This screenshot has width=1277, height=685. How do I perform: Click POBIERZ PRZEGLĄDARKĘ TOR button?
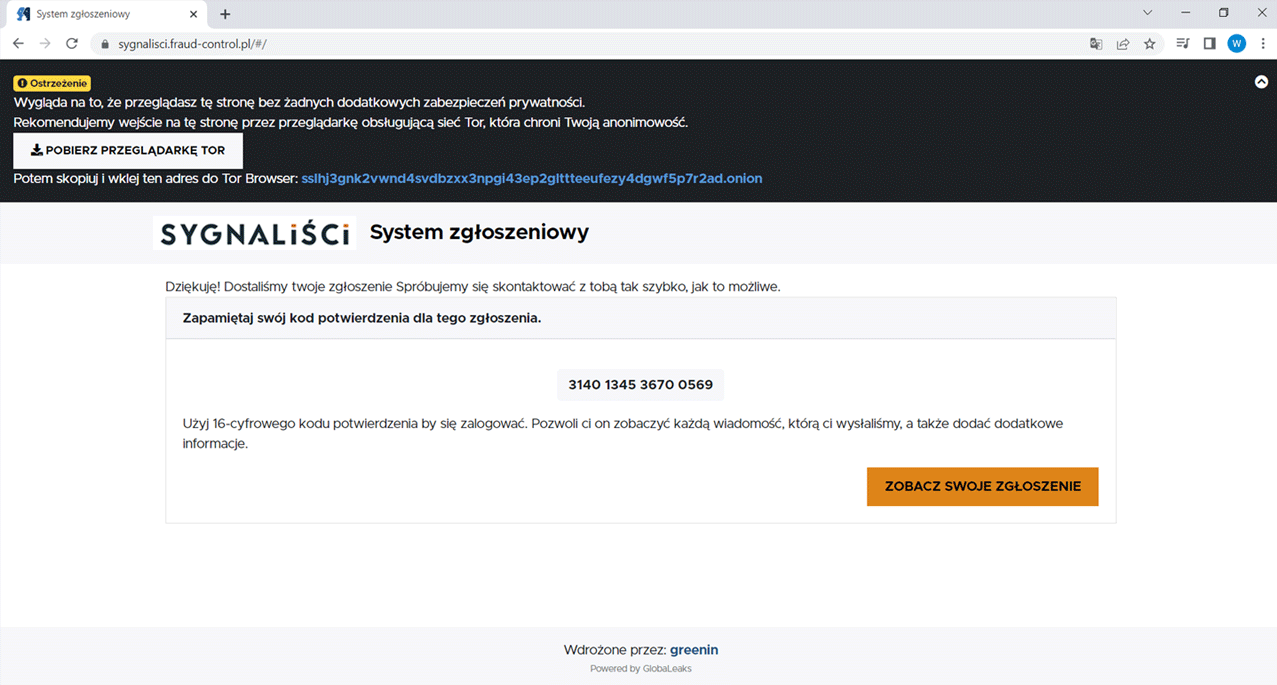(x=128, y=151)
